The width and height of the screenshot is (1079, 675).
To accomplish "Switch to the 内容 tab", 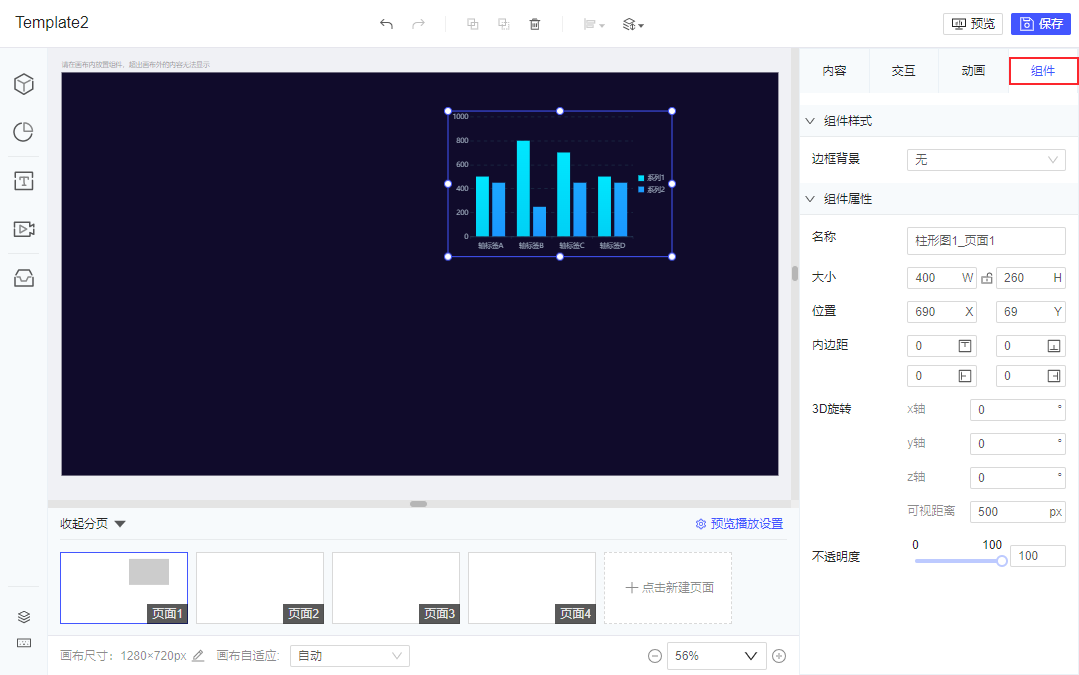I will [835, 70].
